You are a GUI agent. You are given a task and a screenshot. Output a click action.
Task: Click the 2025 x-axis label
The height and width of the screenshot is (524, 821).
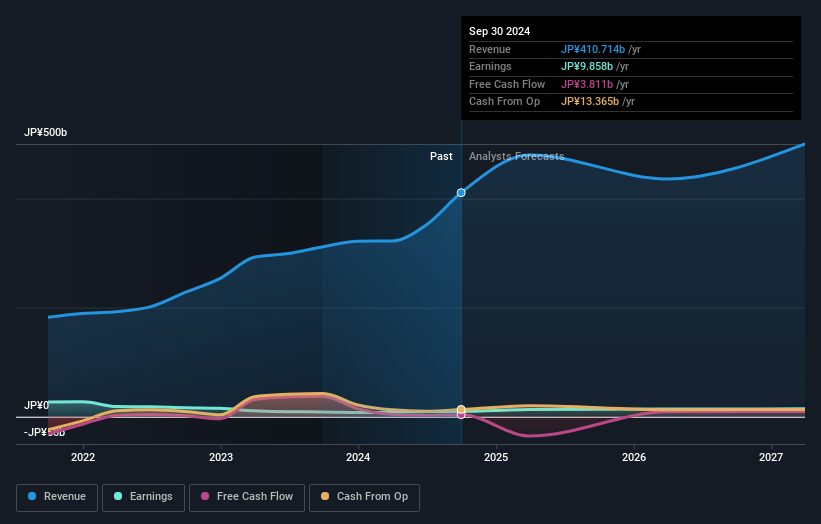click(496, 457)
